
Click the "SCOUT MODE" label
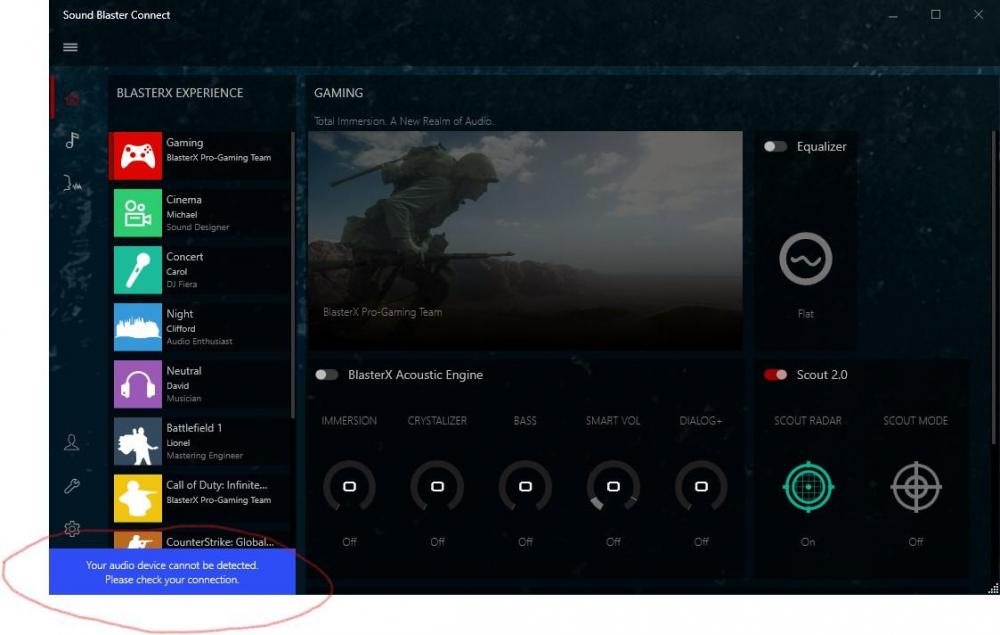(x=916, y=421)
